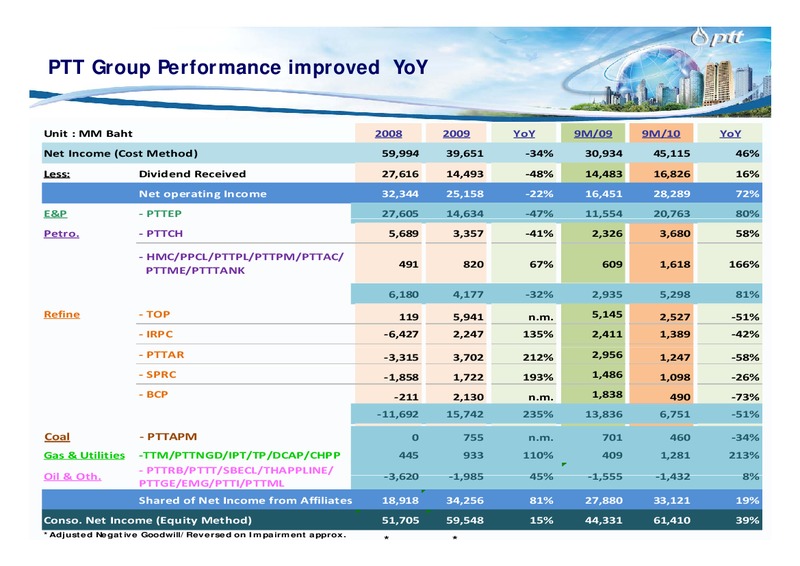Click the 39% Conso. Net Income YoY
Viewport: 800px width, 566px height.
click(747, 521)
